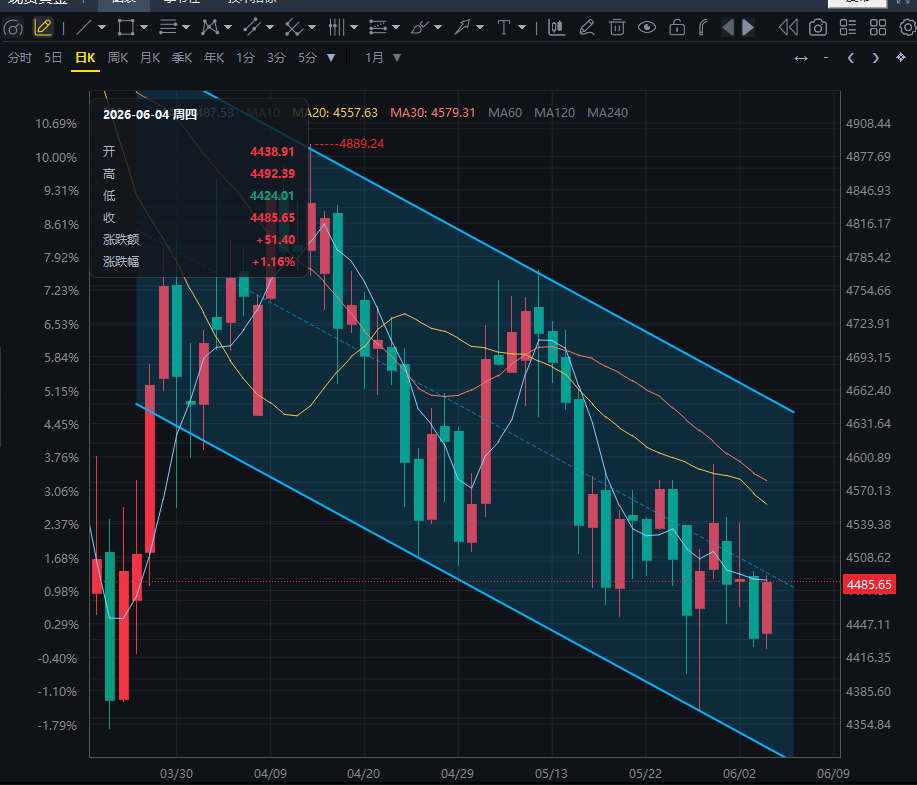Viewport: 917px width, 785px height.
Task: Open the list layout view icon
Action: tap(847, 27)
